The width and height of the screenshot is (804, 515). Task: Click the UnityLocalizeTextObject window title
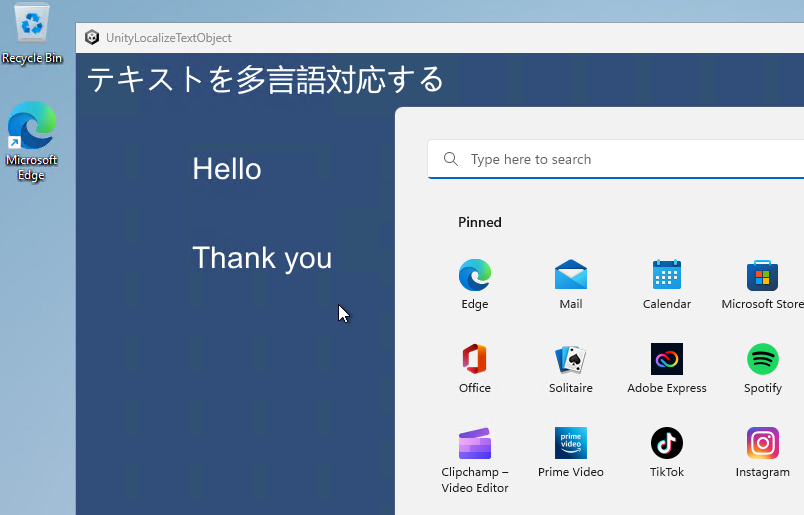169,38
